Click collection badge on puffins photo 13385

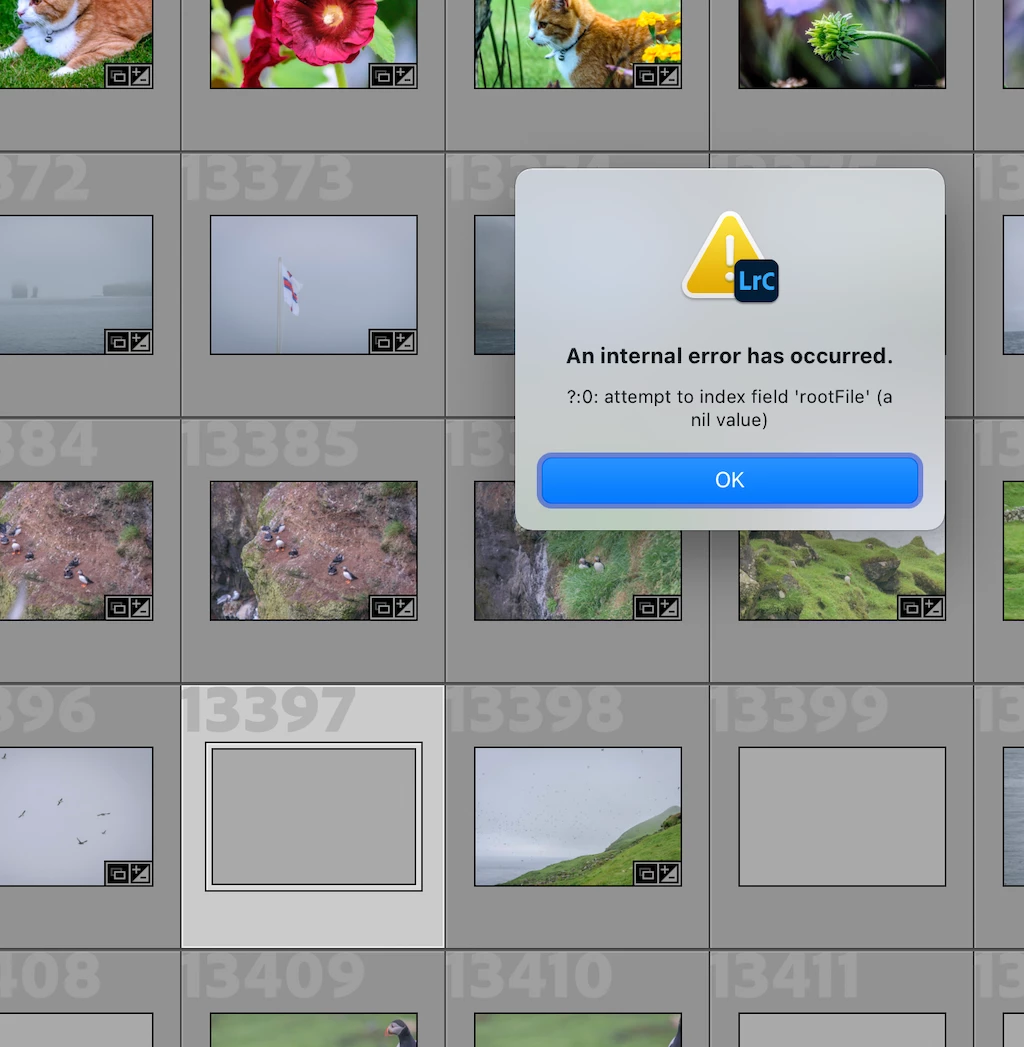coord(382,608)
